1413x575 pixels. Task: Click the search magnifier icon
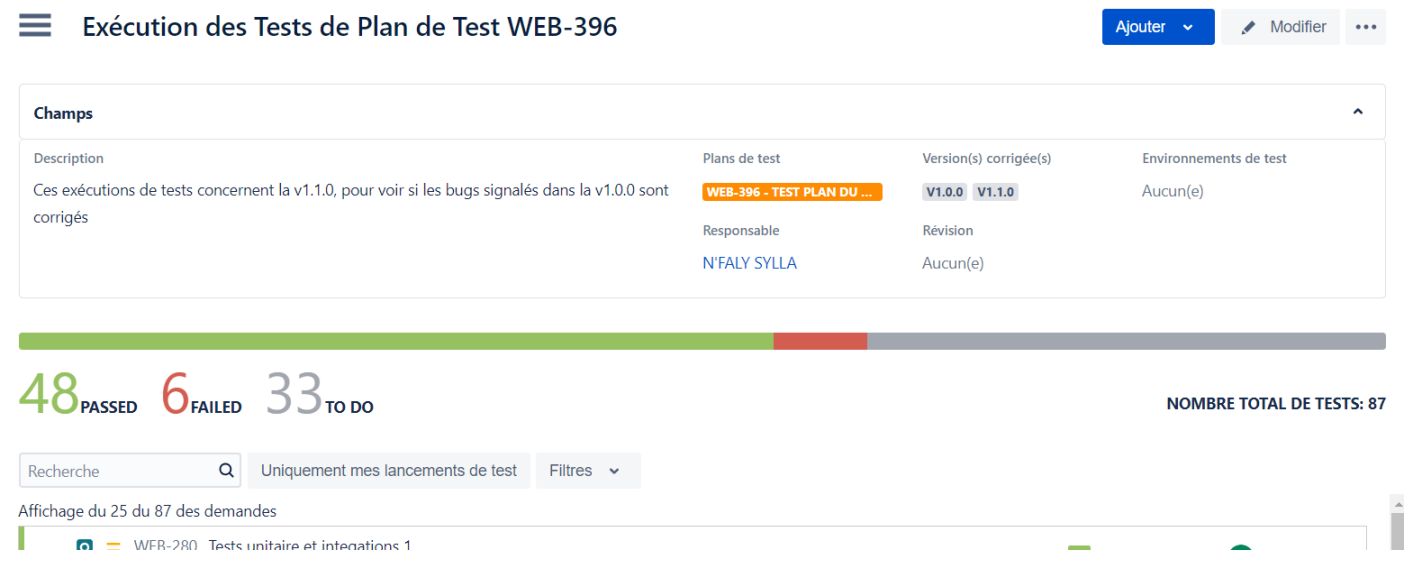click(227, 470)
